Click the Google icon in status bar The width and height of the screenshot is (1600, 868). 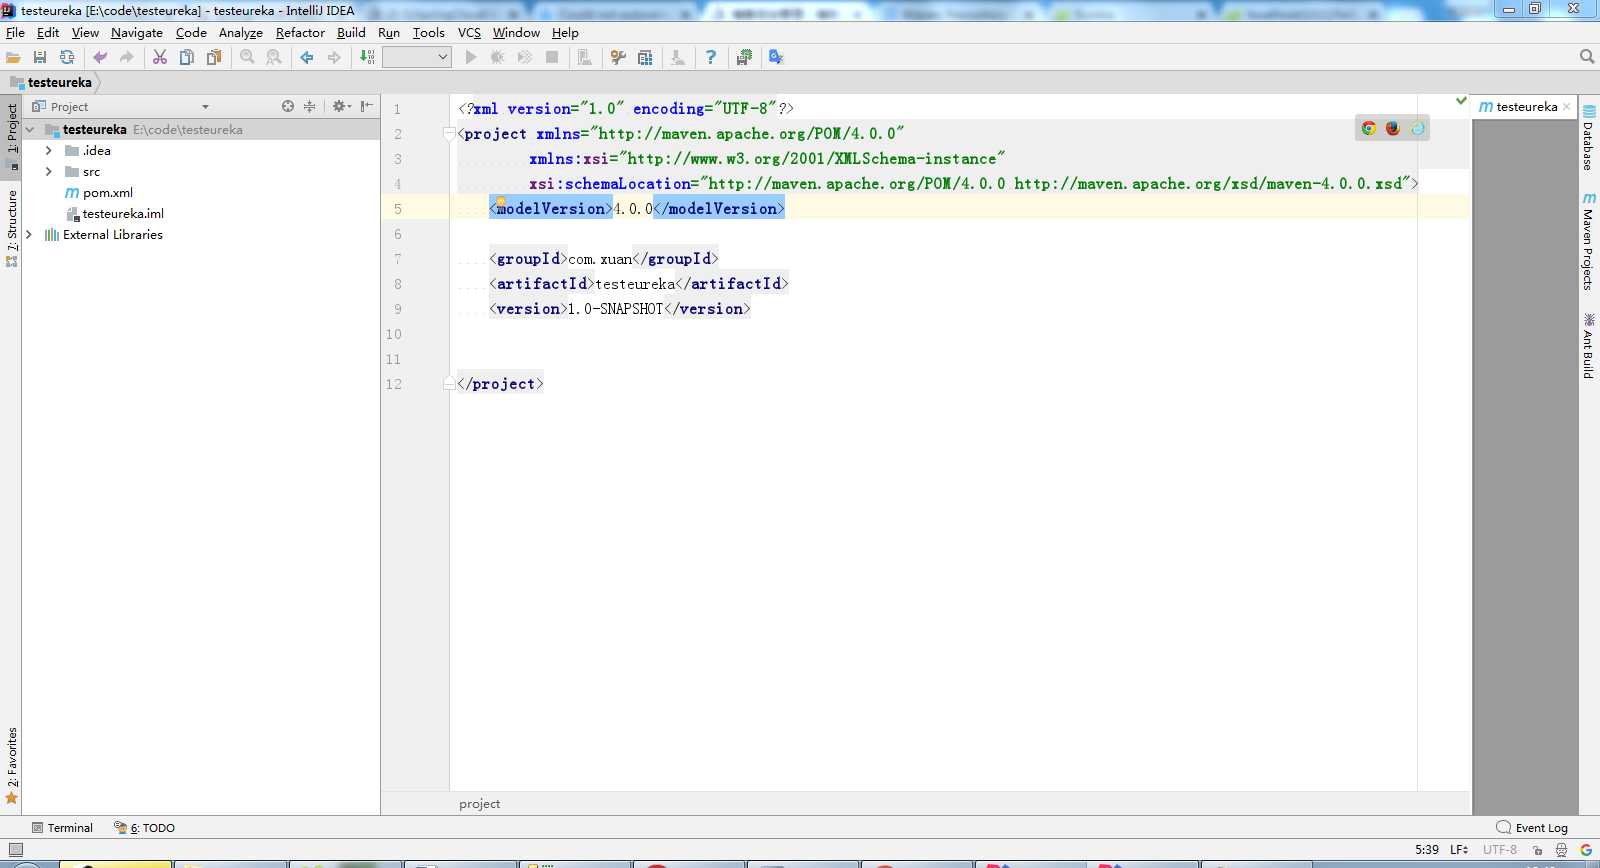[1586, 850]
